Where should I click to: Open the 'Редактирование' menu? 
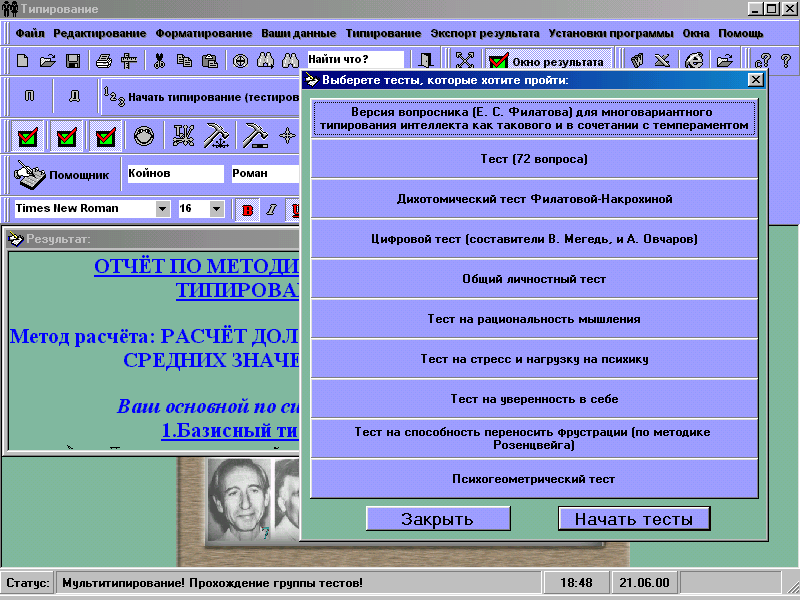tap(99, 34)
